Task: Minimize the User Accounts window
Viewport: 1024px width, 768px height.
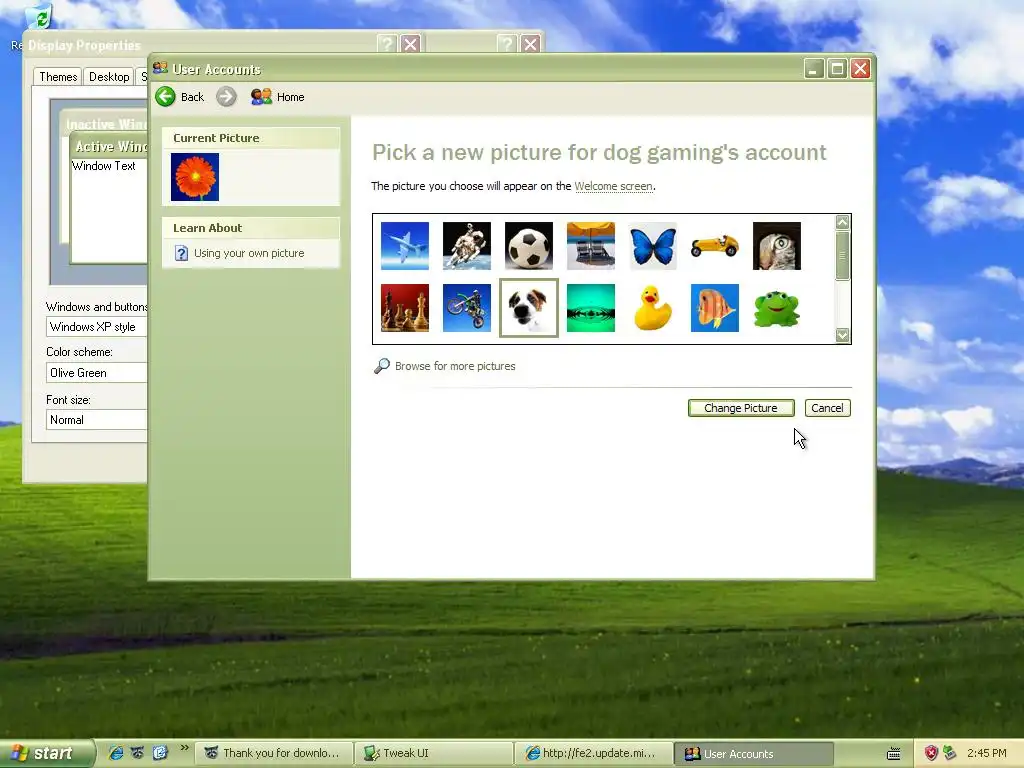Action: point(813,69)
